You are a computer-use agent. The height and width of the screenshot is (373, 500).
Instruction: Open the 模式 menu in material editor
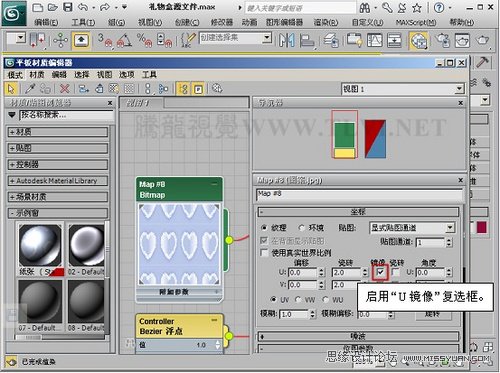(15, 75)
